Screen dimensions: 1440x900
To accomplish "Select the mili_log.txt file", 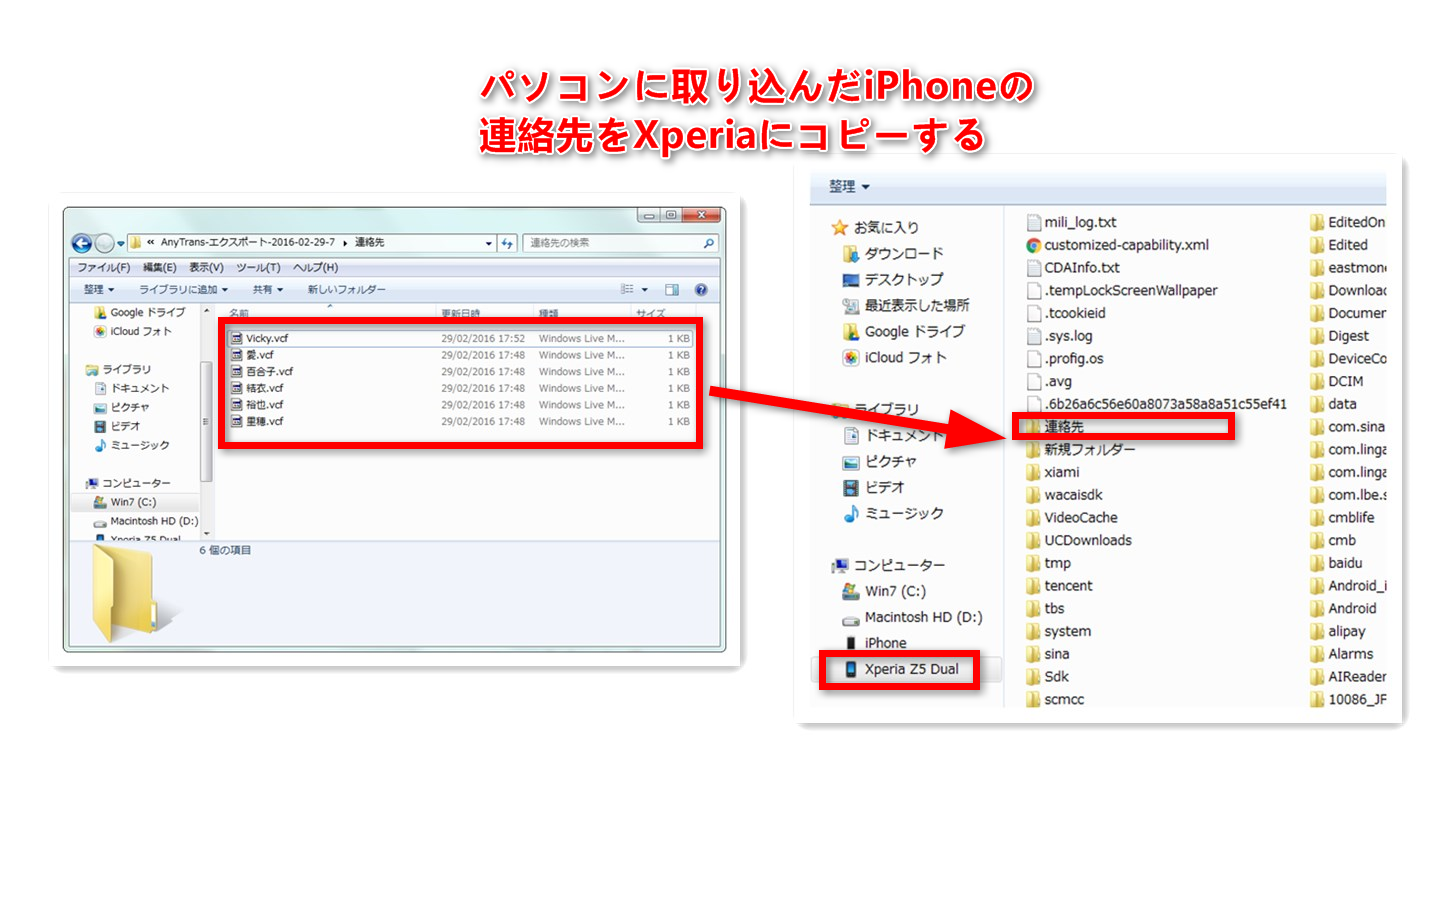I will pyautogui.click(x=1072, y=222).
